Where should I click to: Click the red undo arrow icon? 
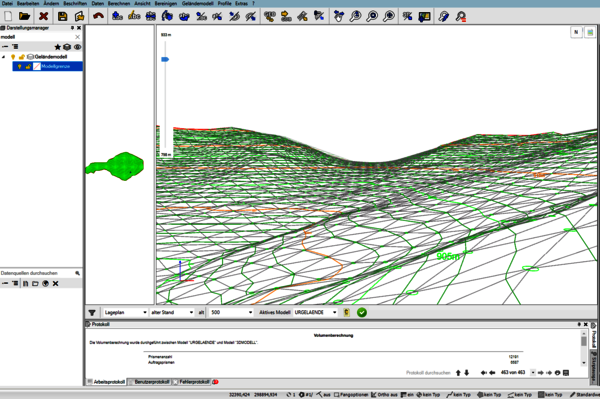98,16
